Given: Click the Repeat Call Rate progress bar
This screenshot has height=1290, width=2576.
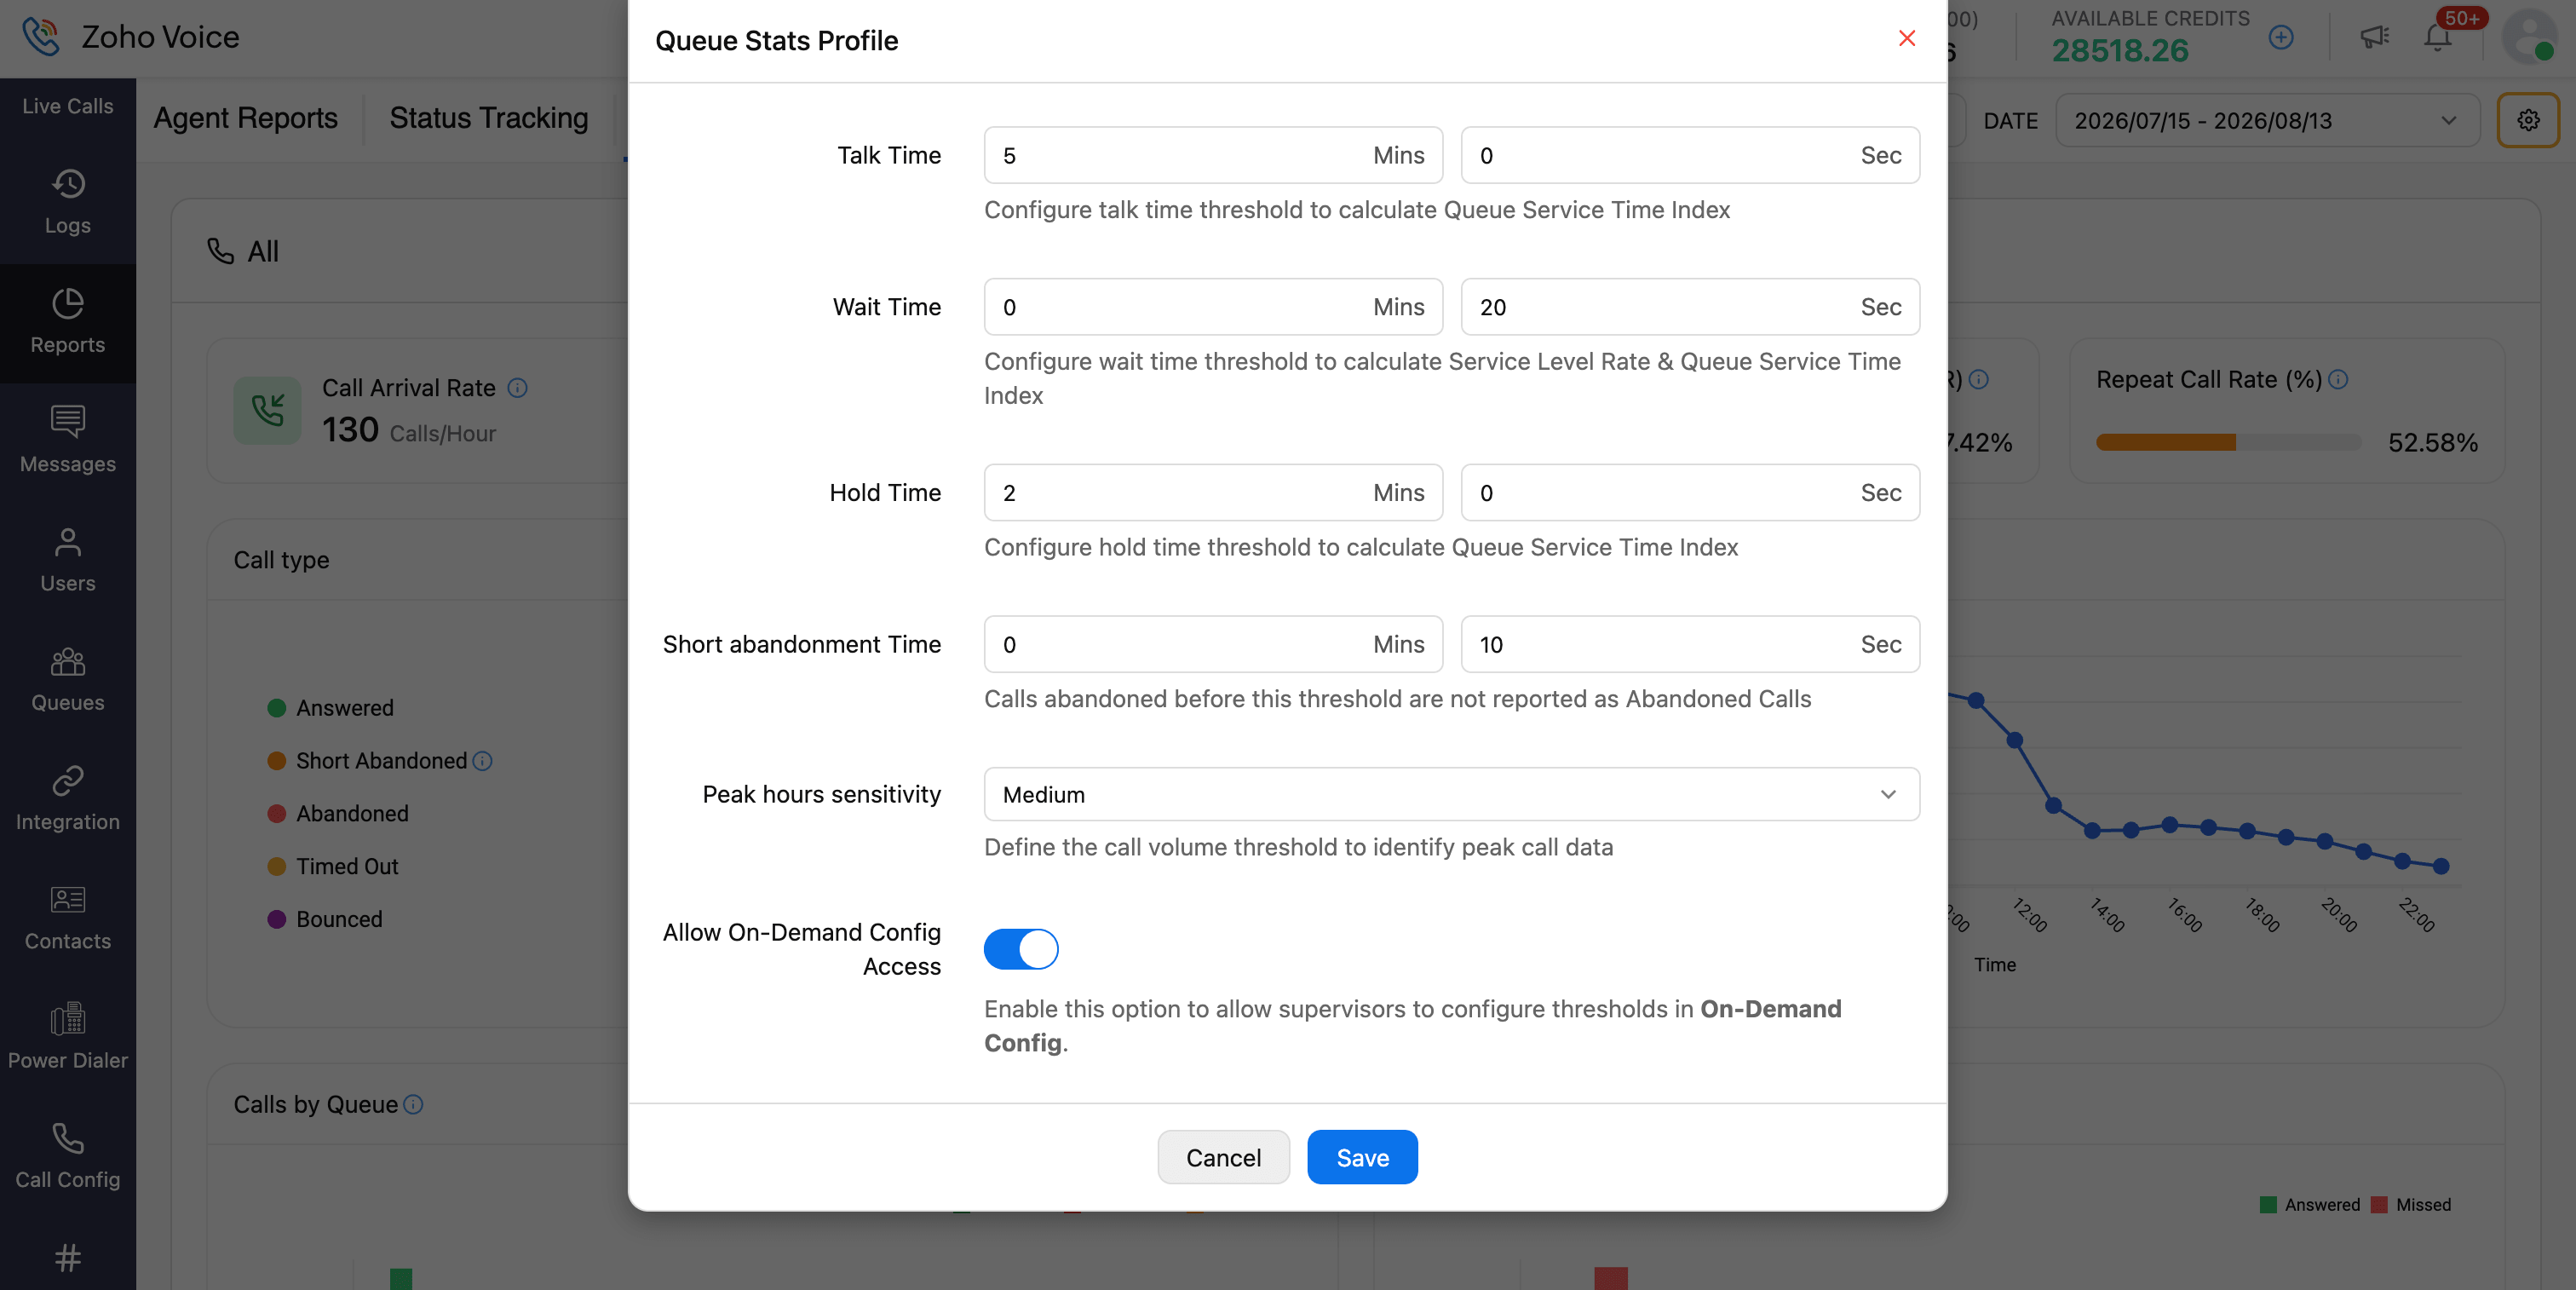Looking at the screenshot, I should pos(2228,442).
